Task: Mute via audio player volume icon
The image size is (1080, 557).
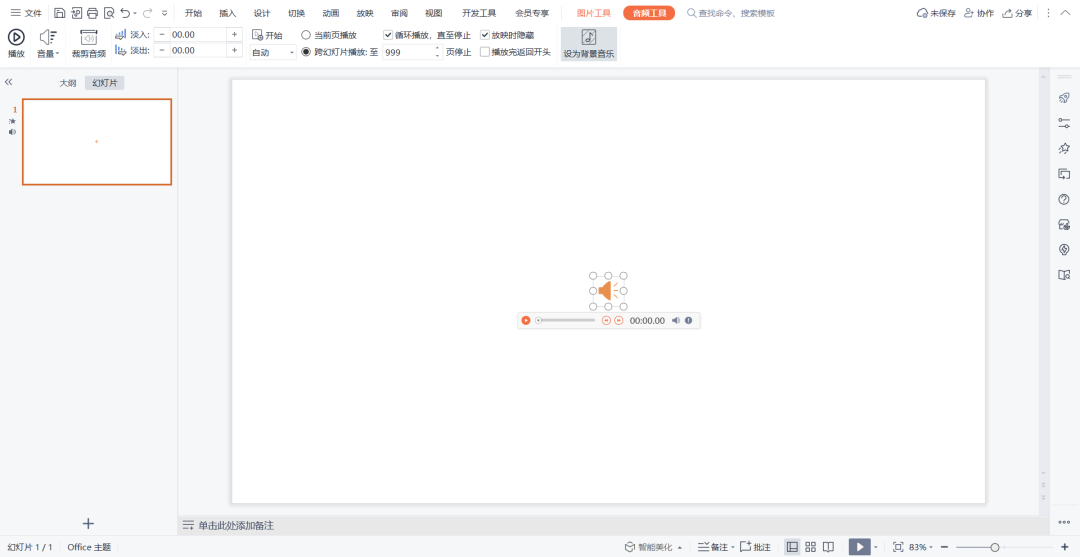Action: coord(676,320)
